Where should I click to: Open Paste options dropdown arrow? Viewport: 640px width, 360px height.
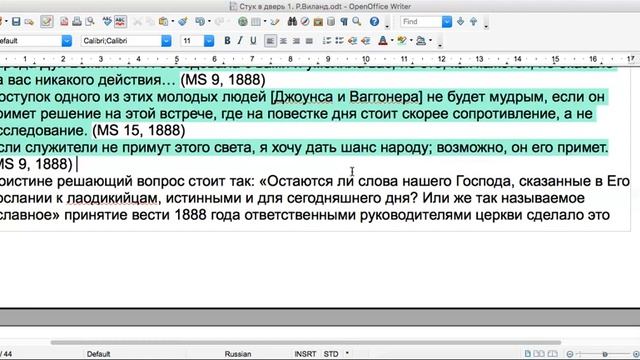173,22
